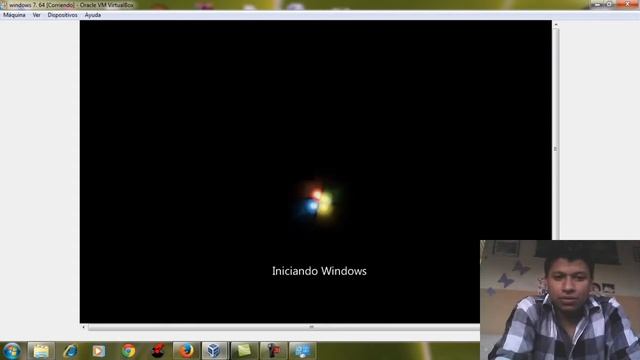Click the vertical scrollbar of VM view
The image size is (640, 360).
[556, 149]
